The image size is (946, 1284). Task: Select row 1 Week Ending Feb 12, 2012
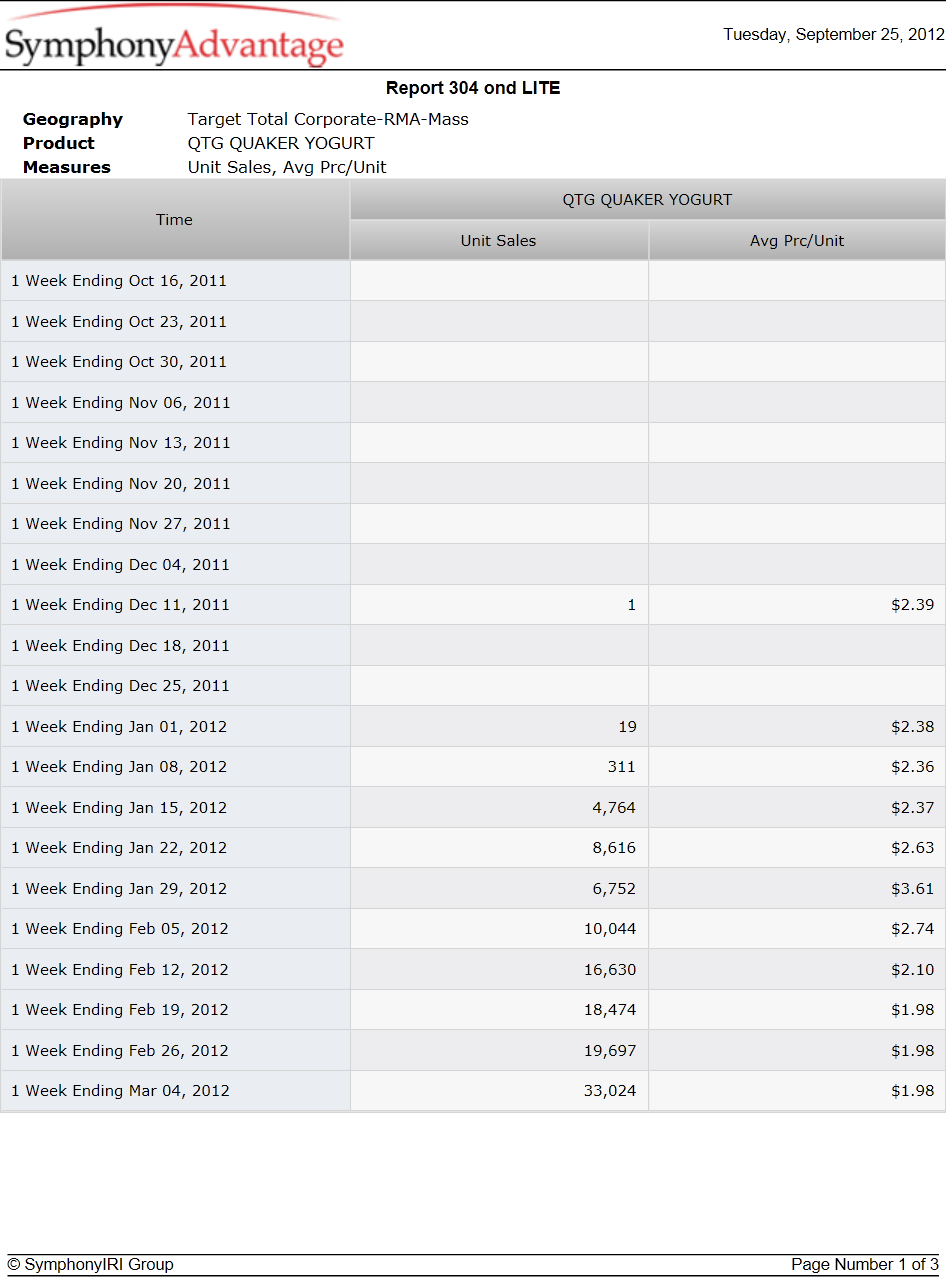pos(473,970)
